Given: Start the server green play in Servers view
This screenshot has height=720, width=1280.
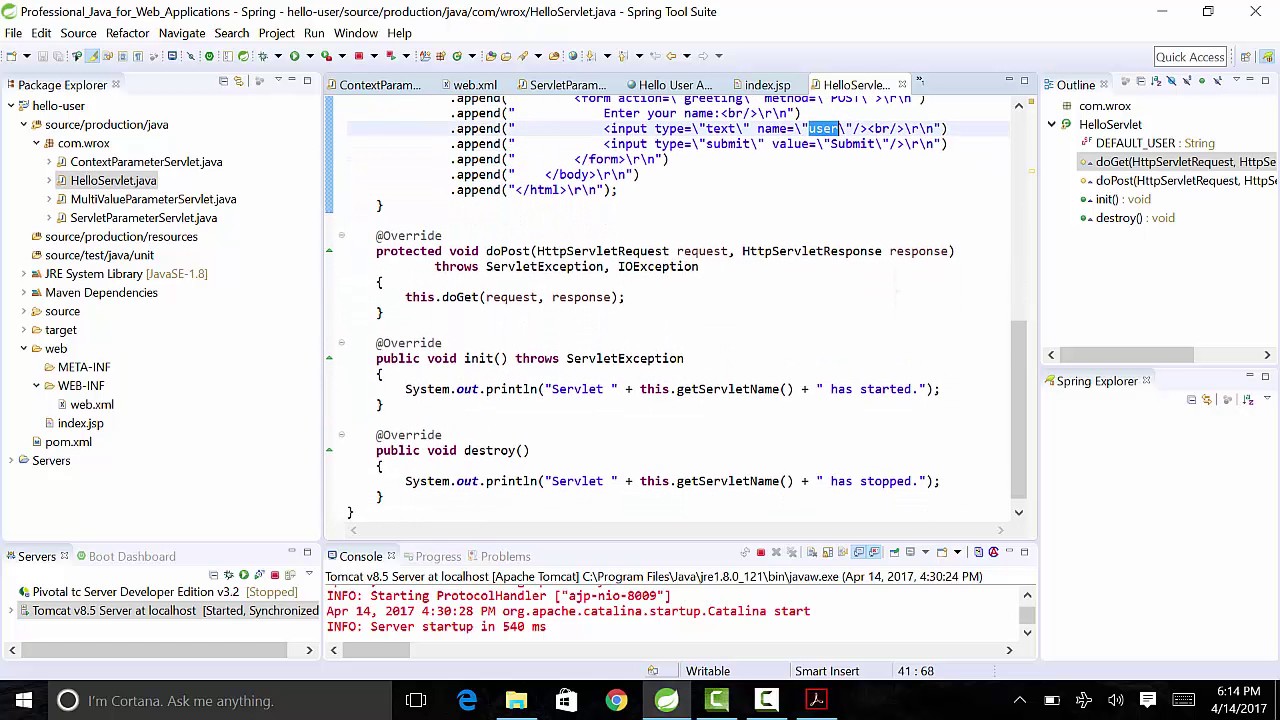Looking at the screenshot, I should pos(244,575).
